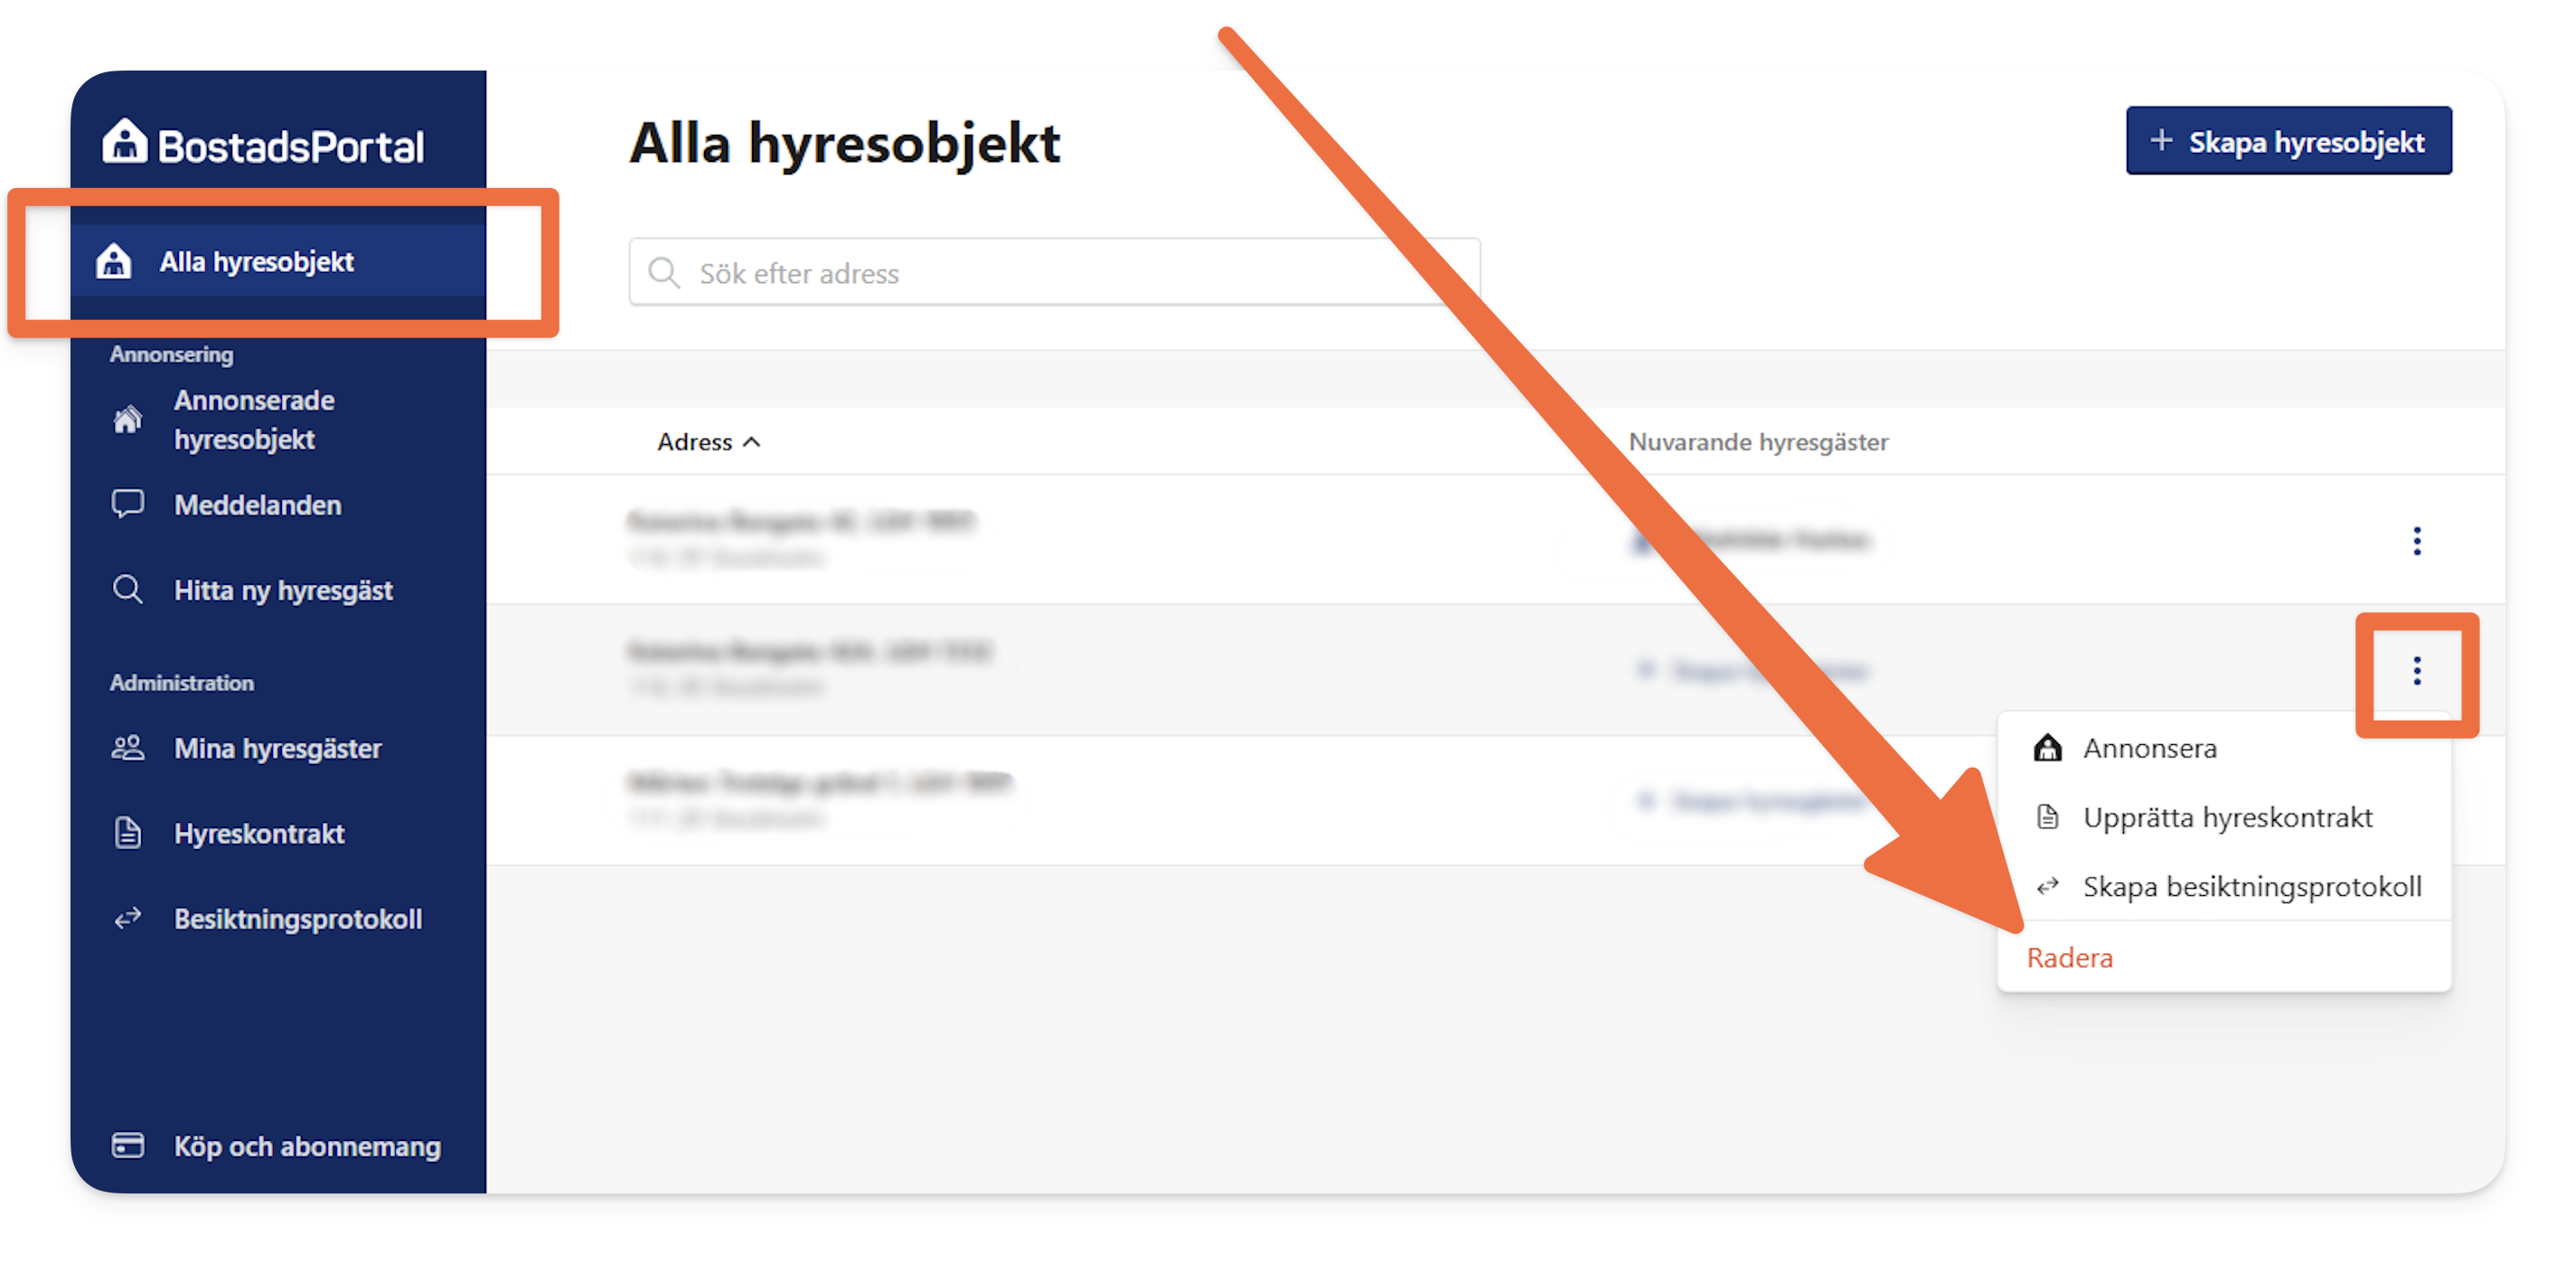Click the Mina hyresgäster people icon
The image size is (2576, 1264).
coord(127,747)
